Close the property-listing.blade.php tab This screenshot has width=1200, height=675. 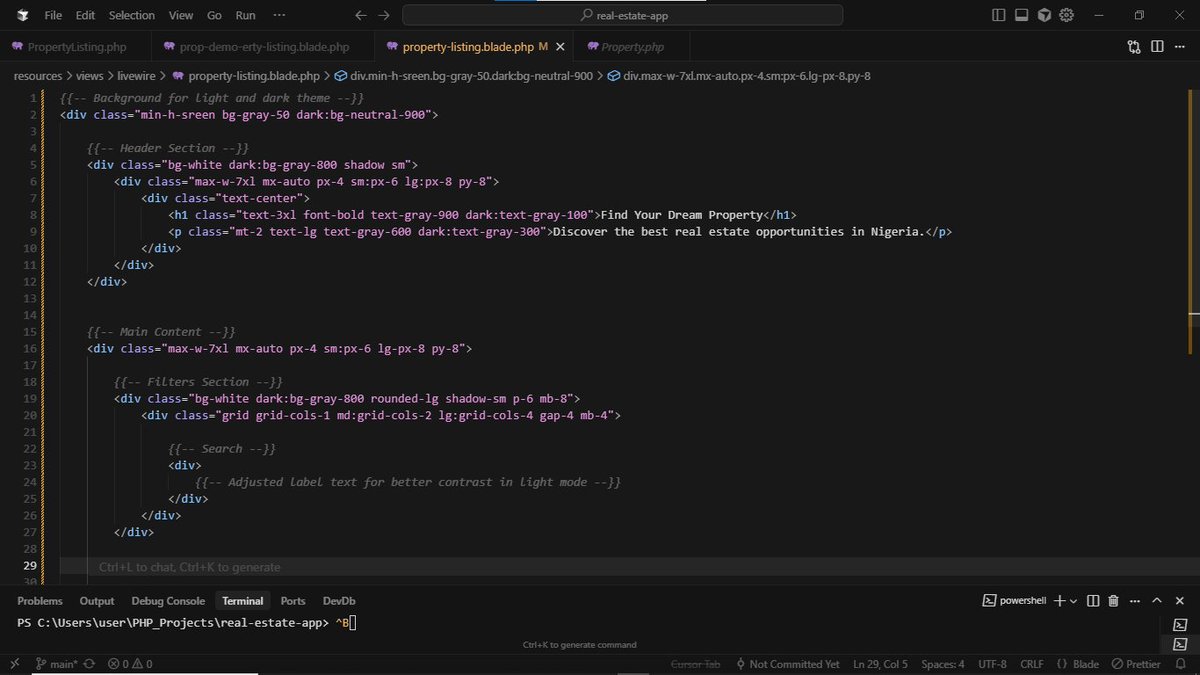(561, 47)
